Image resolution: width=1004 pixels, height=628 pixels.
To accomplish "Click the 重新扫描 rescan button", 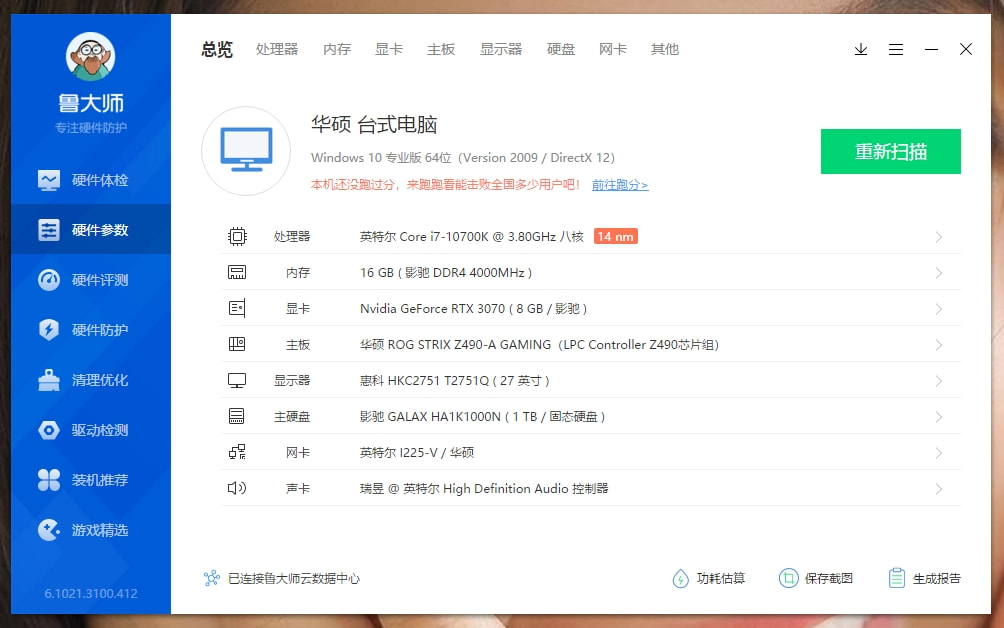I will pos(890,151).
